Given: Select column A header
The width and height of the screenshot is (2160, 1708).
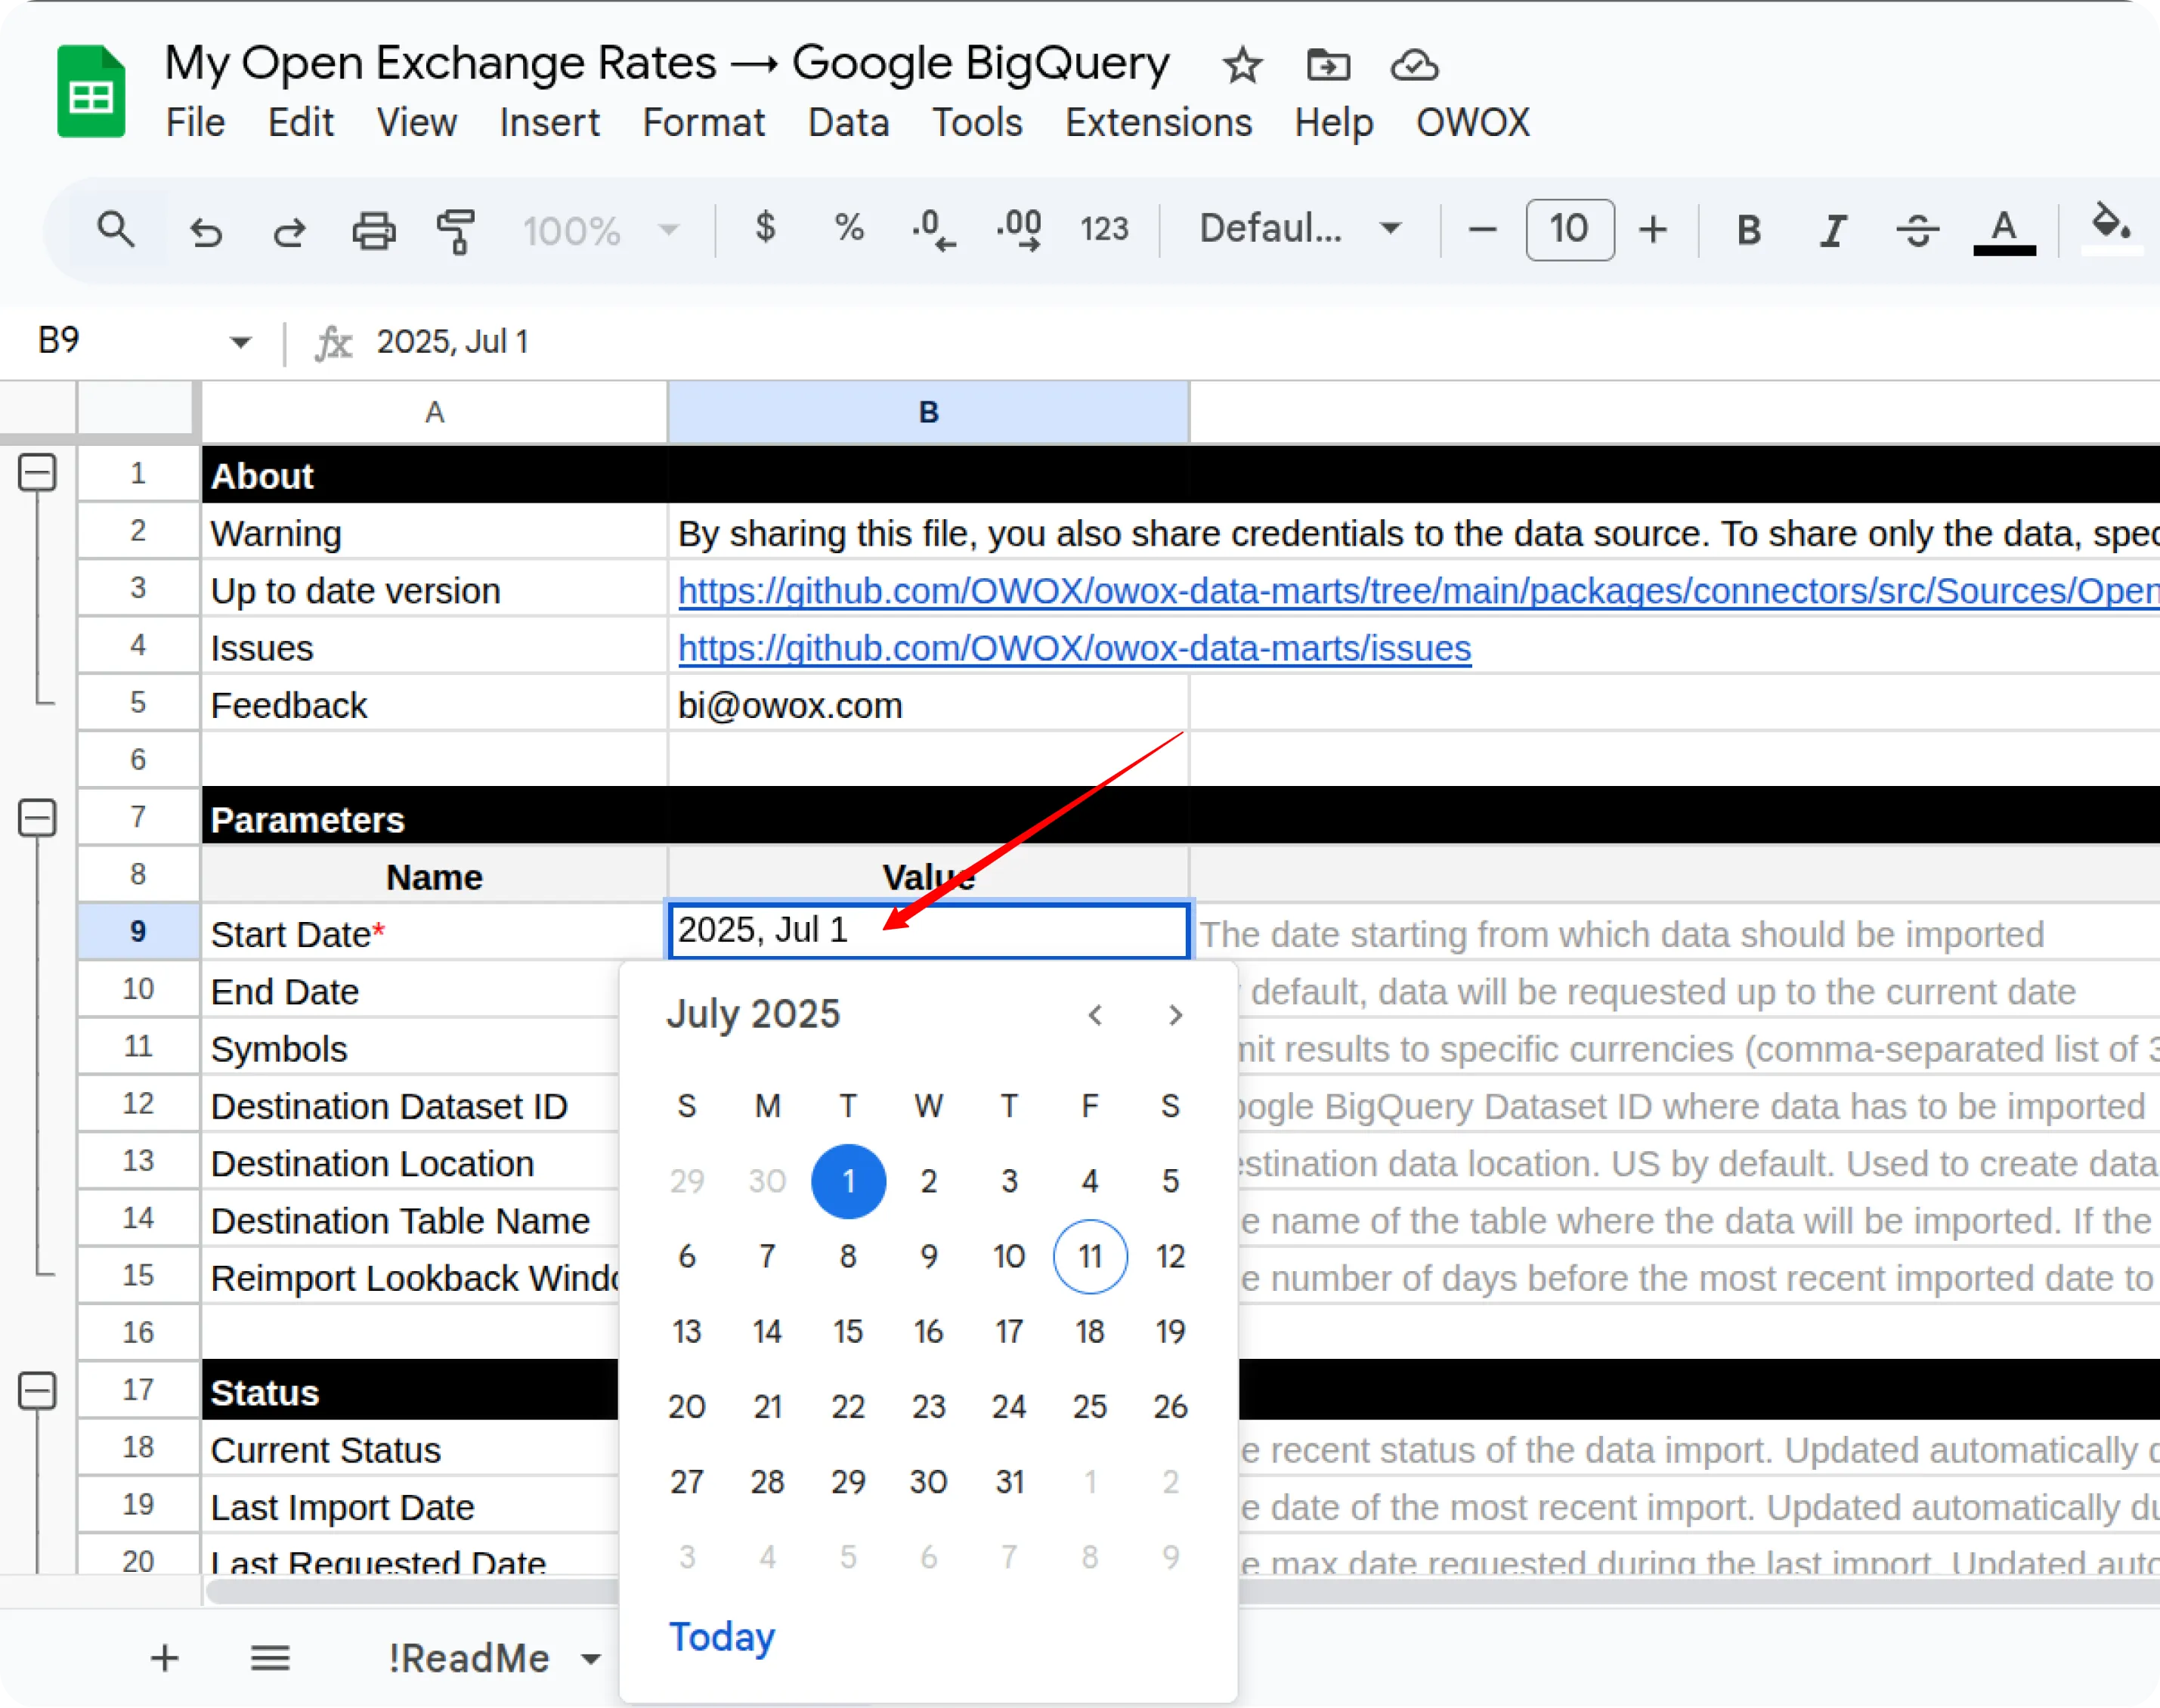Looking at the screenshot, I should 434,412.
